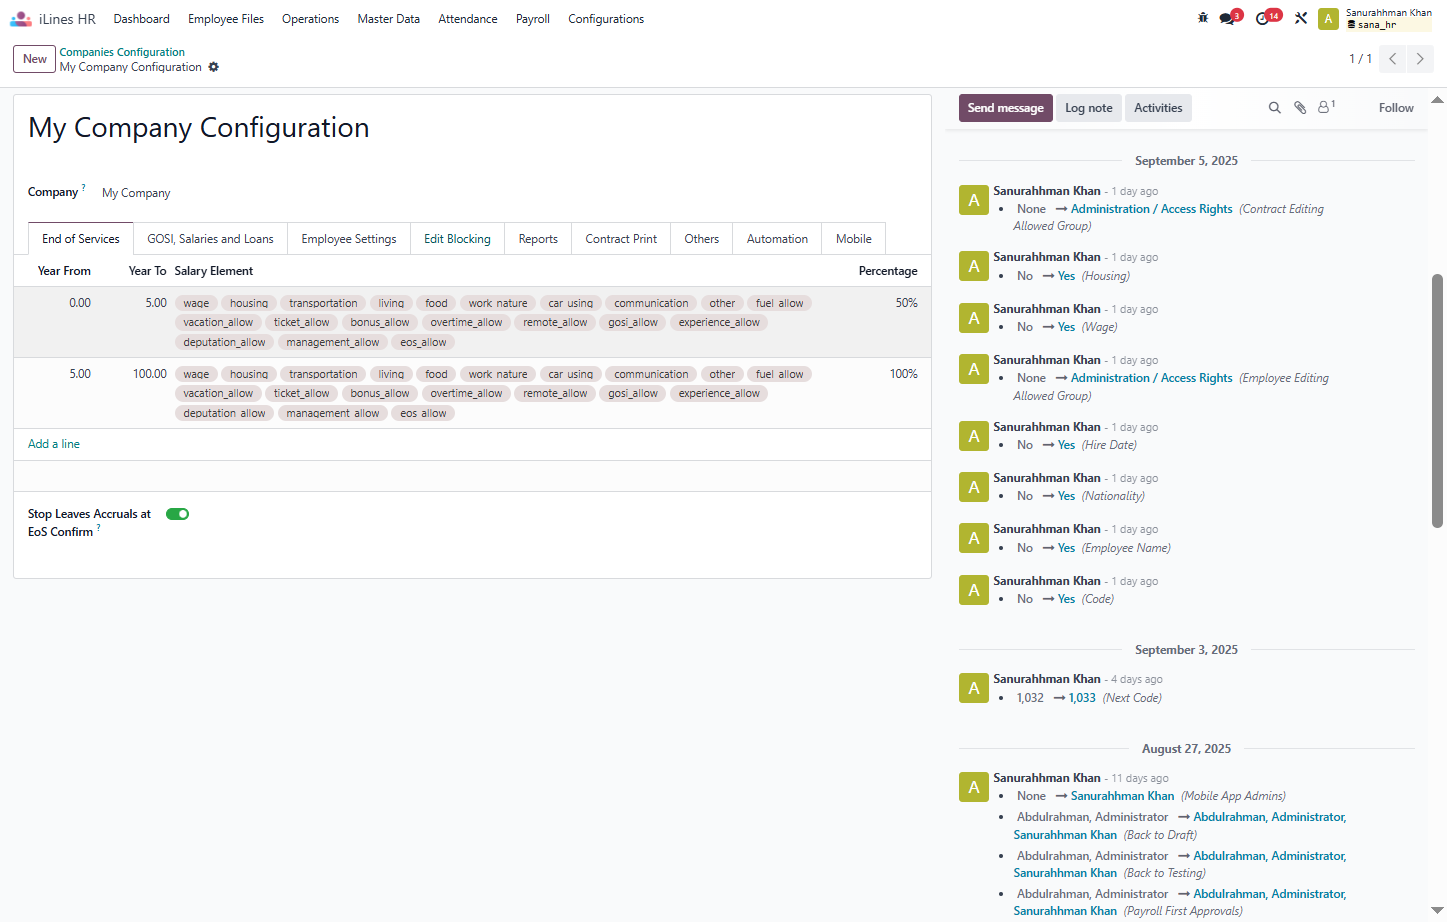The height and width of the screenshot is (922, 1447).
Task: Switch to the Employee Settings tab
Action: point(349,239)
